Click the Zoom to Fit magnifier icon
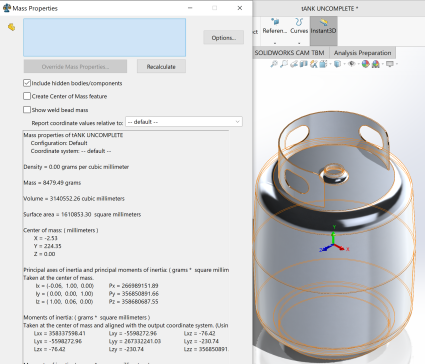Screen dimensions: 425x364 click(274, 64)
